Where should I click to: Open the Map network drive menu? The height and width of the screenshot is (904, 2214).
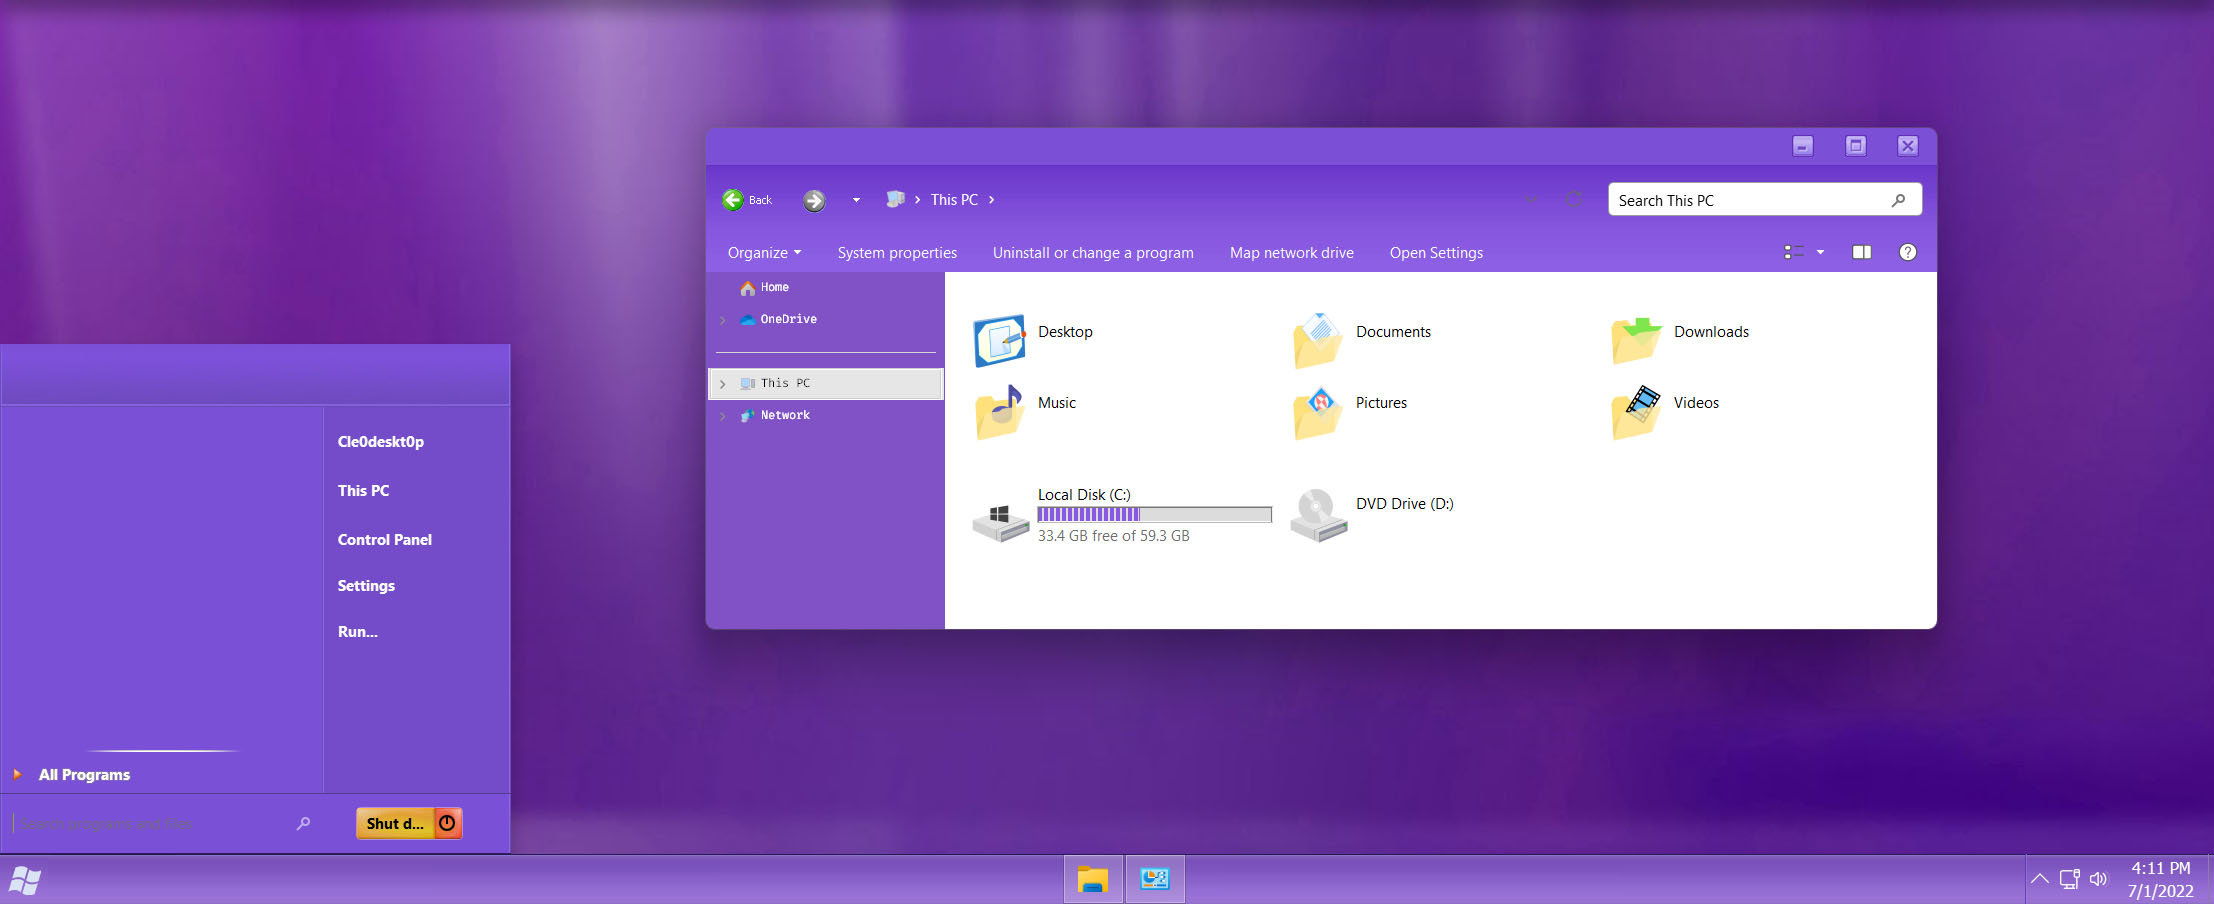tap(1291, 252)
